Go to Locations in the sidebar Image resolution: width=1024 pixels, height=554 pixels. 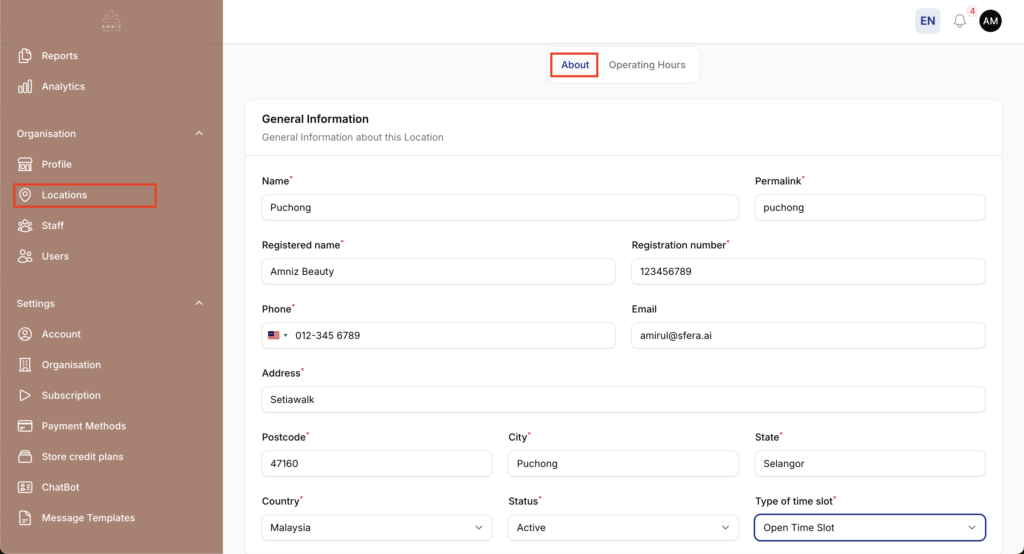point(64,195)
